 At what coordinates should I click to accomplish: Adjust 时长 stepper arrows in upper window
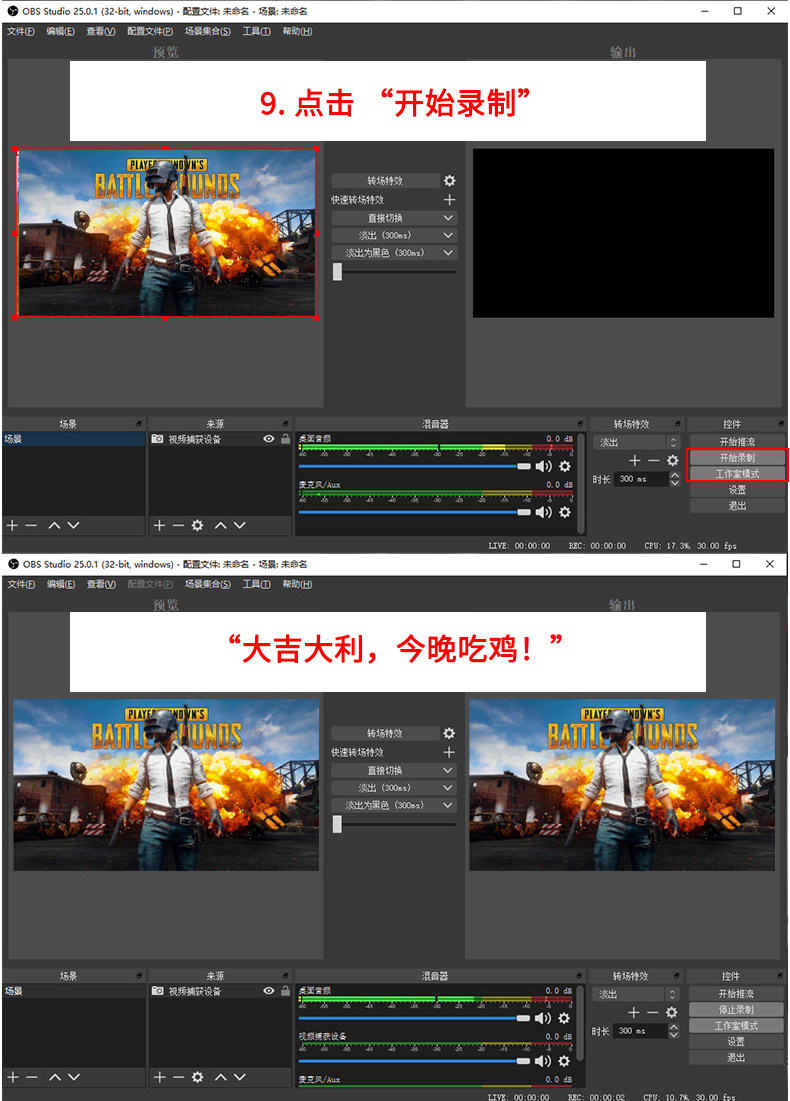click(675, 479)
